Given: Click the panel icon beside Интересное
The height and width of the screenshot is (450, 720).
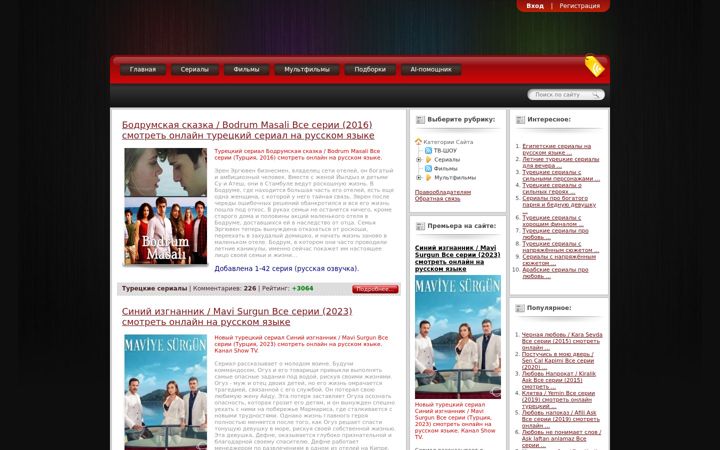Looking at the screenshot, I should coord(520,120).
